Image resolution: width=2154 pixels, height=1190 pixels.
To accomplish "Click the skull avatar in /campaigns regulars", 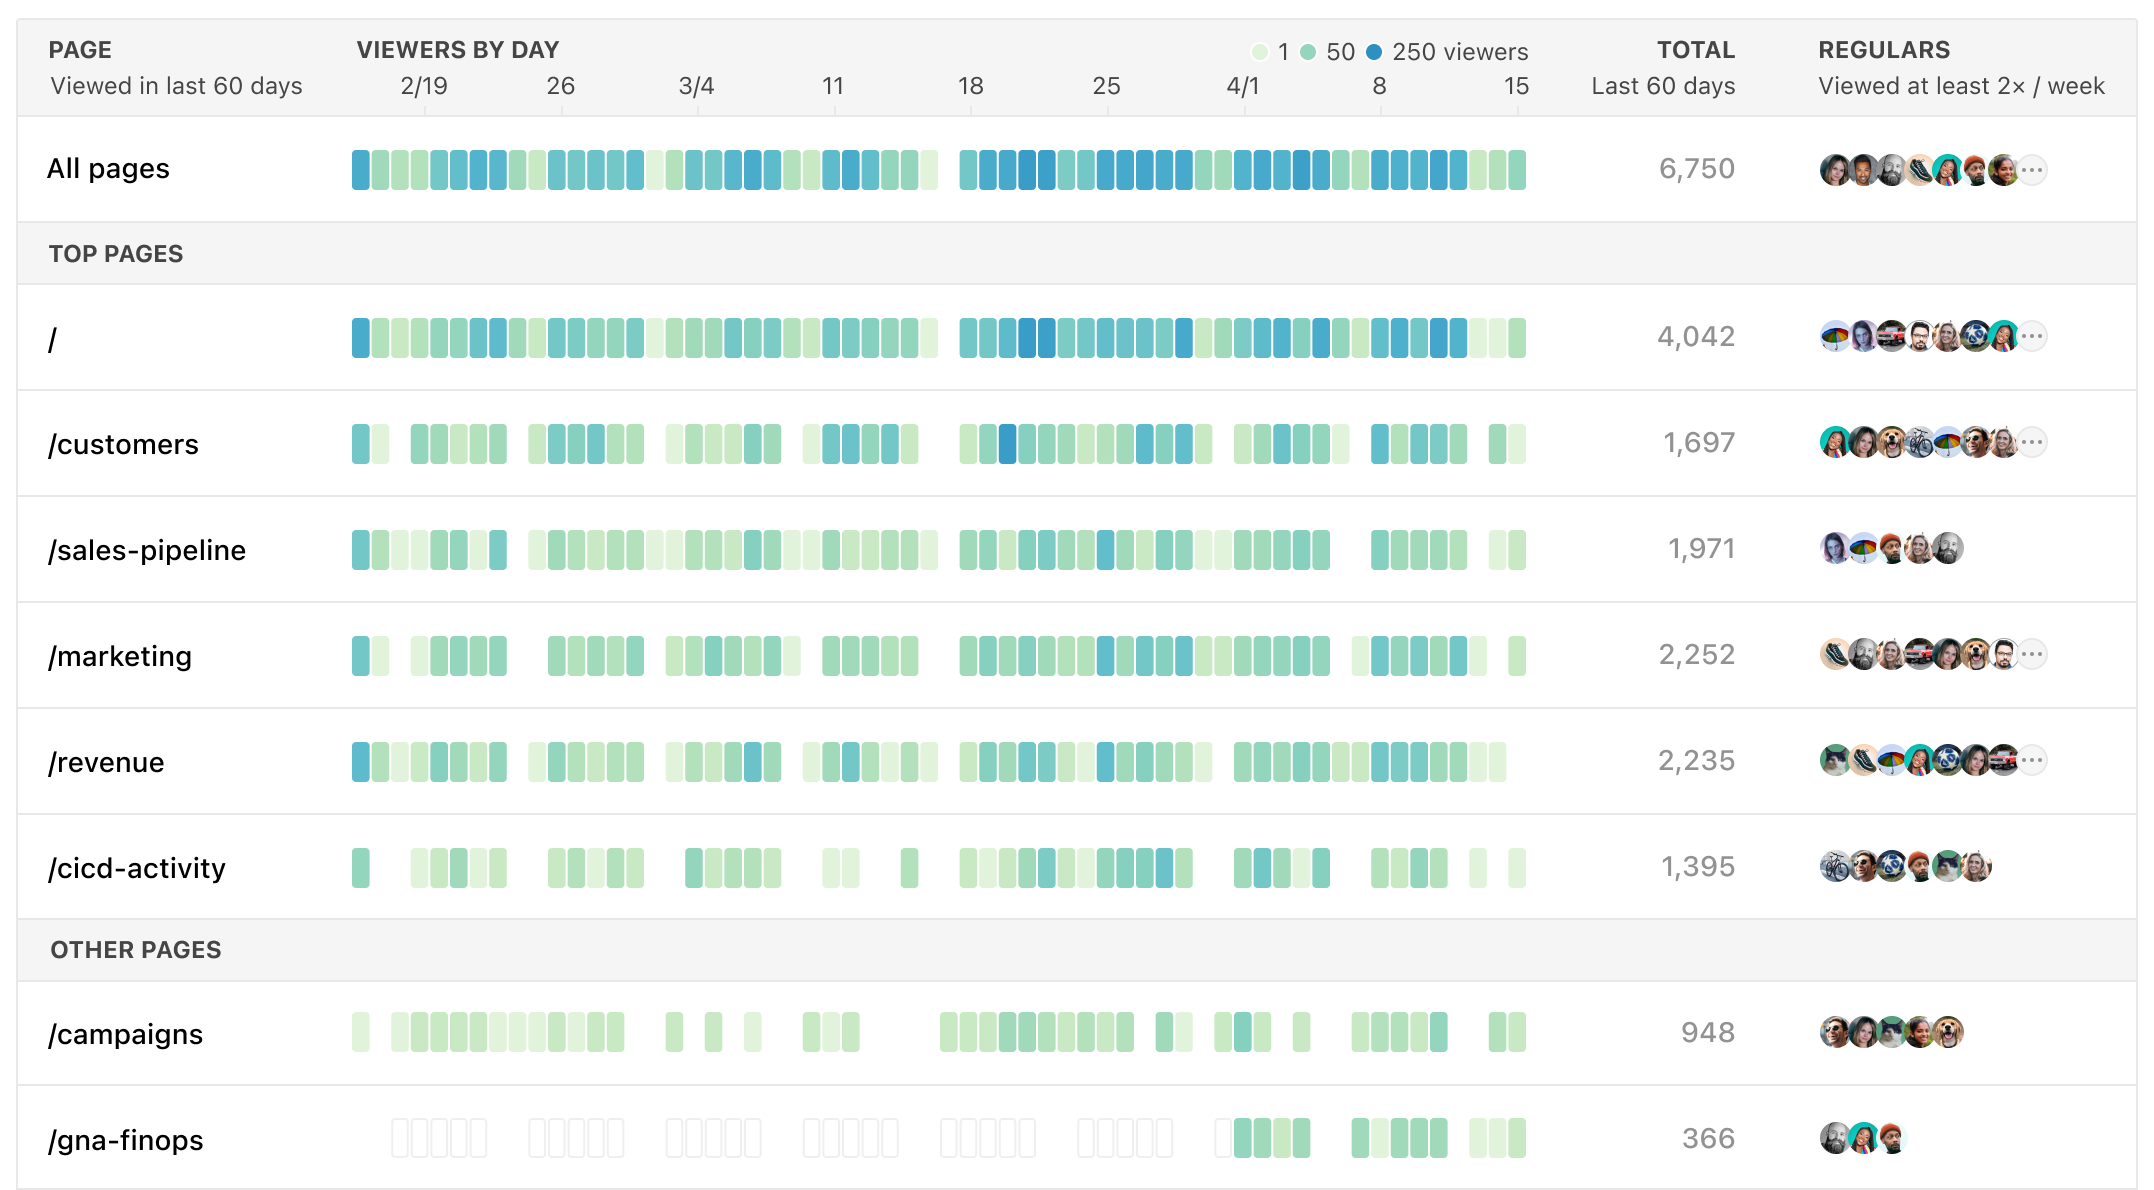I will (x=1833, y=1032).
